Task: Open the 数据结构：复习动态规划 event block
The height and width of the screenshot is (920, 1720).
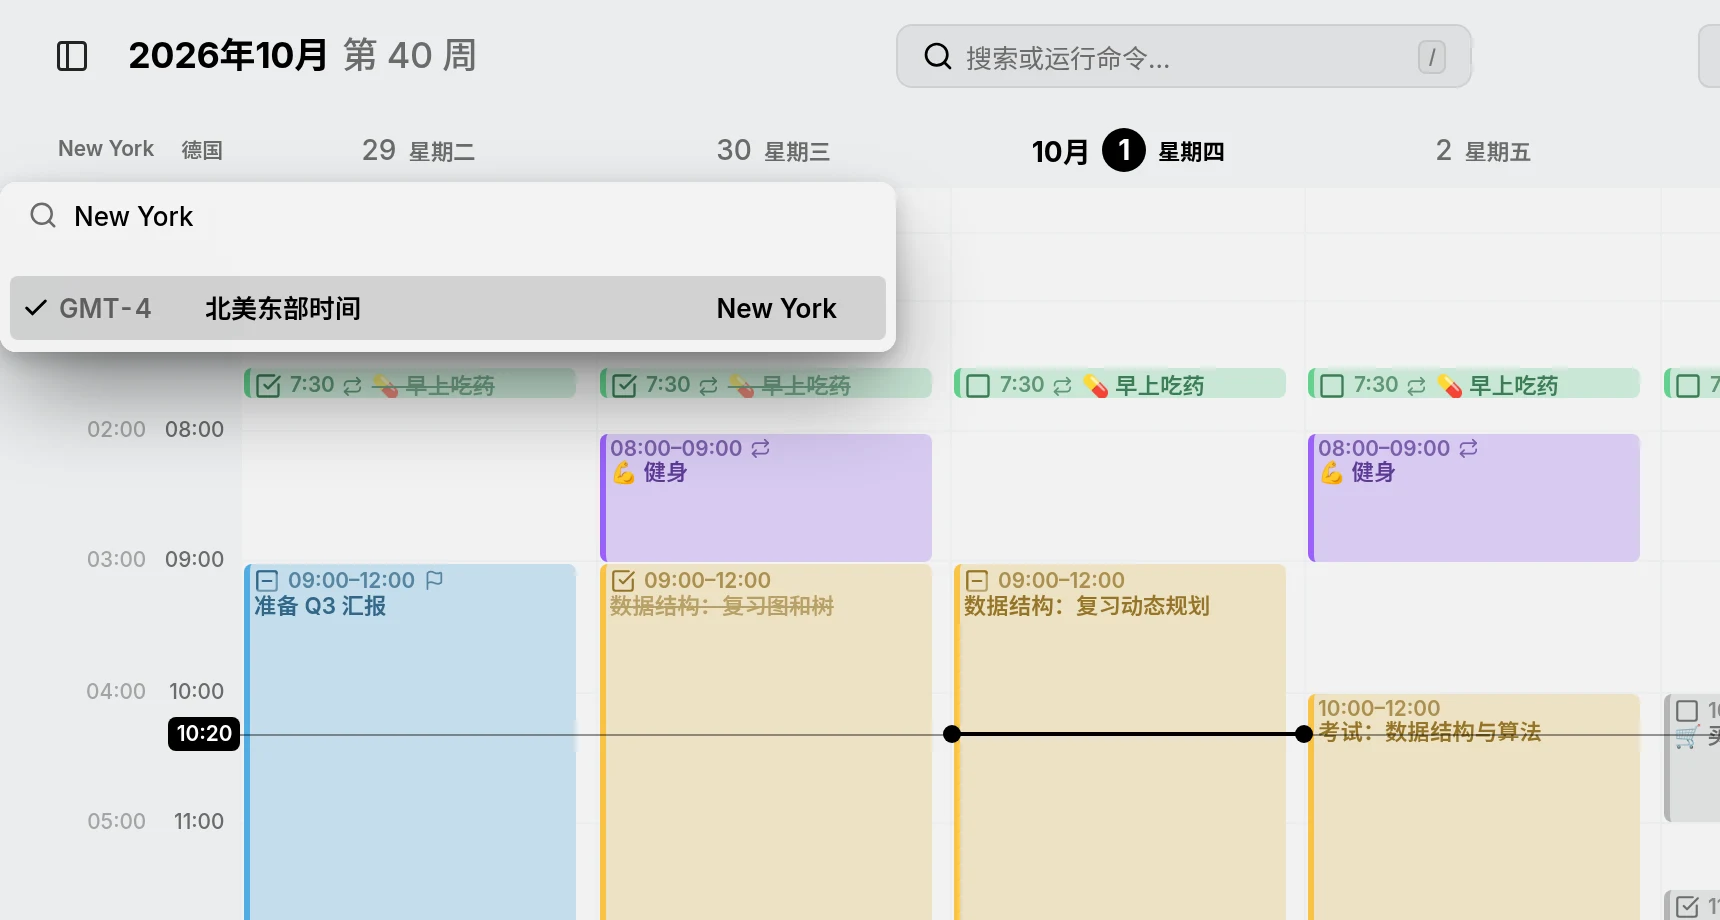Action: (x=1120, y=742)
